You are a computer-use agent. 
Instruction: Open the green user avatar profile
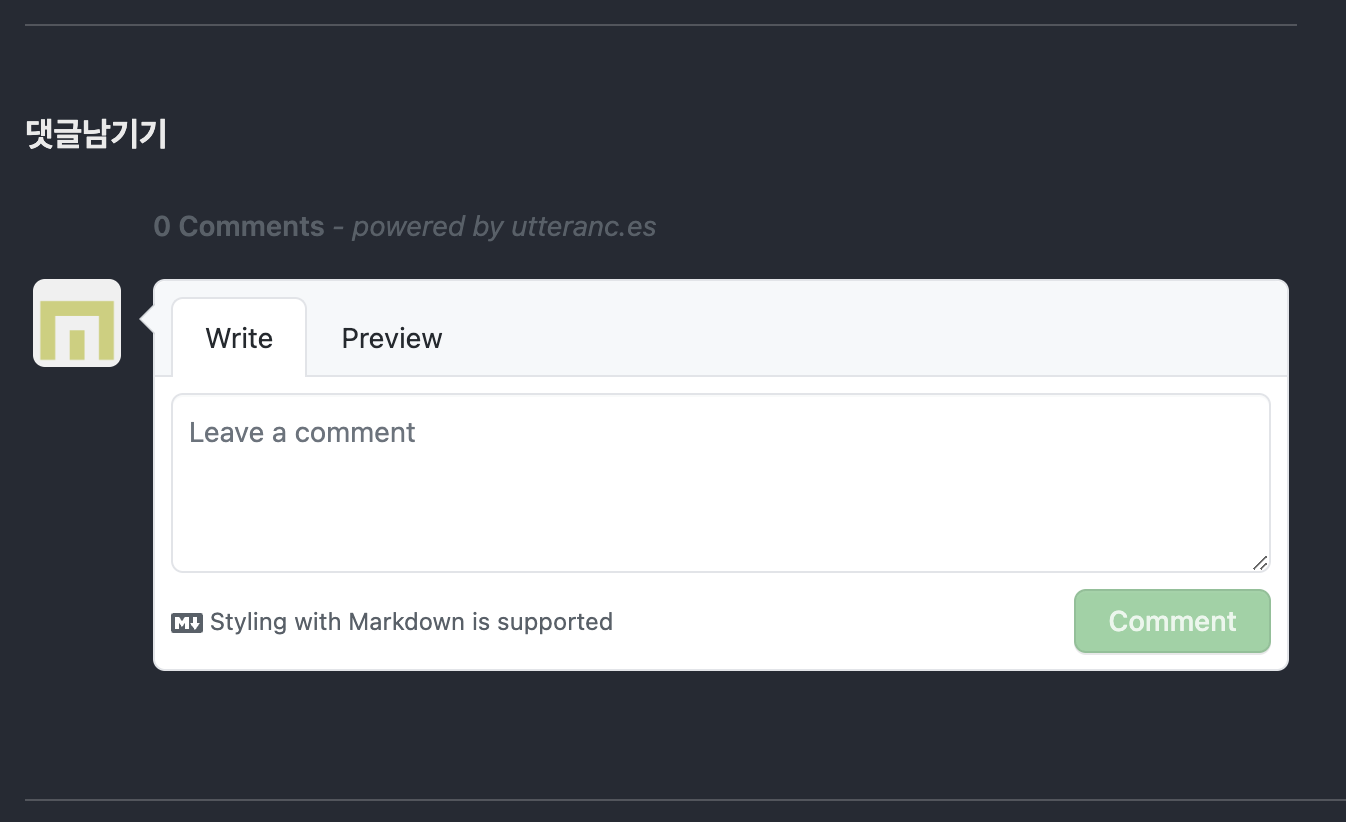point(77,323)
